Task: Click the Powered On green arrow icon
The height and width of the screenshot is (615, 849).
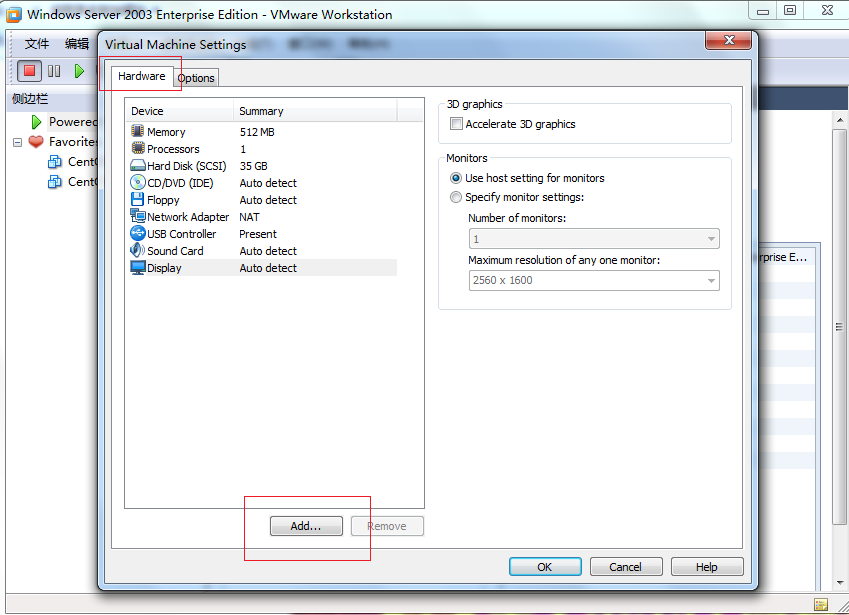Action: (x=36, y=122)
